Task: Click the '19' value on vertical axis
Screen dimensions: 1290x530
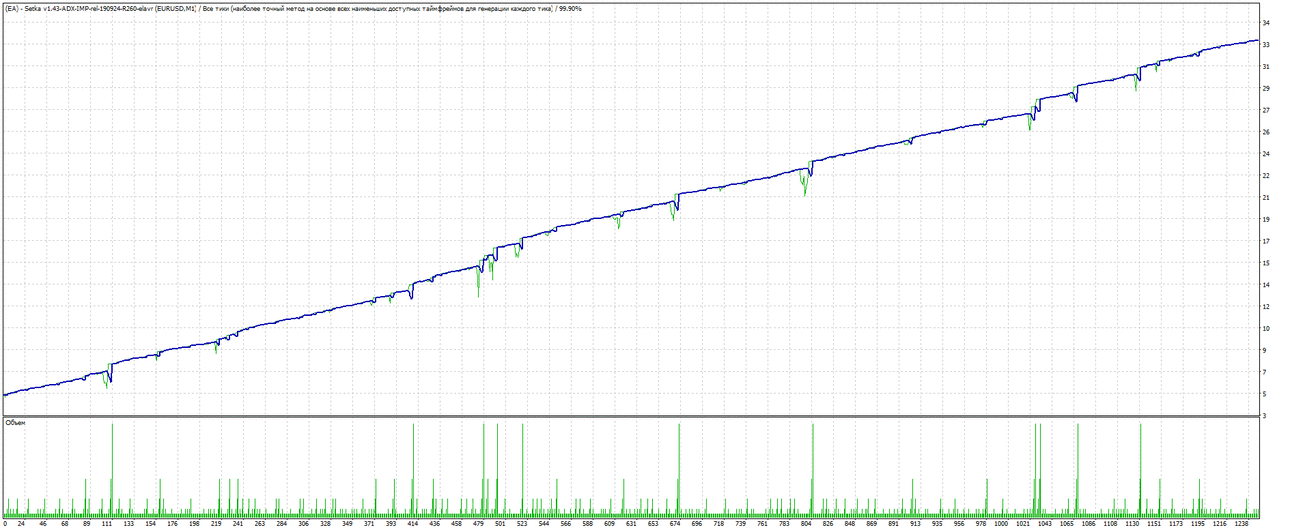Action: point(1265,220)
